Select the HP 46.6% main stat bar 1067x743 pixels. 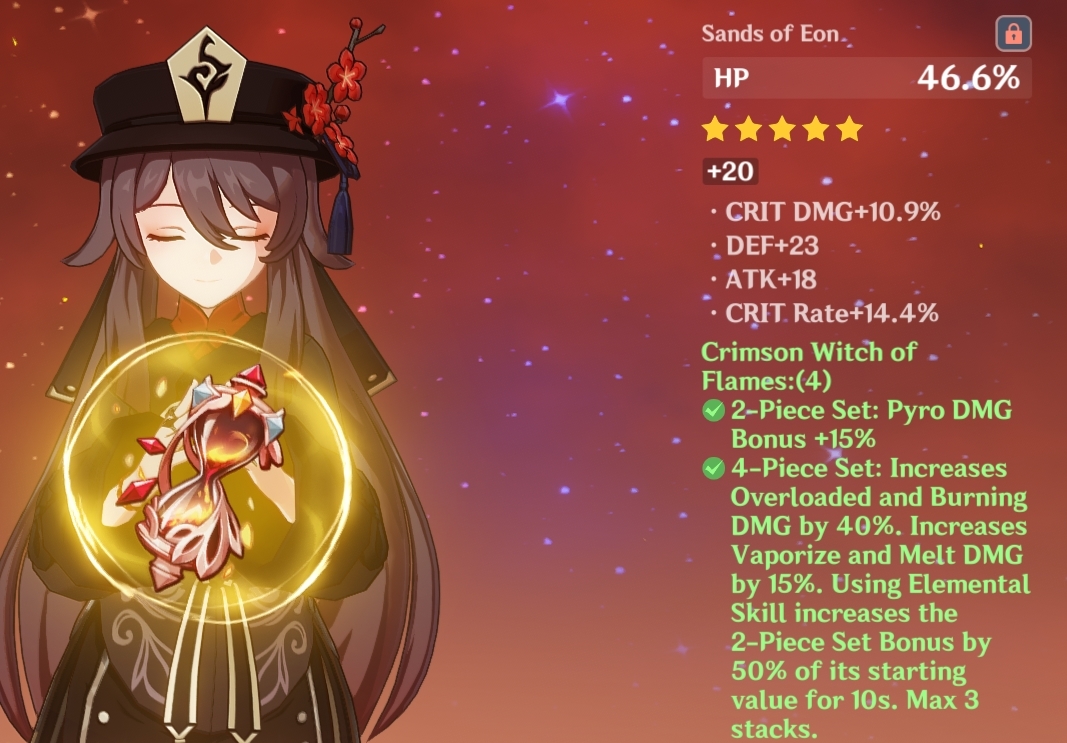point(867,78)
